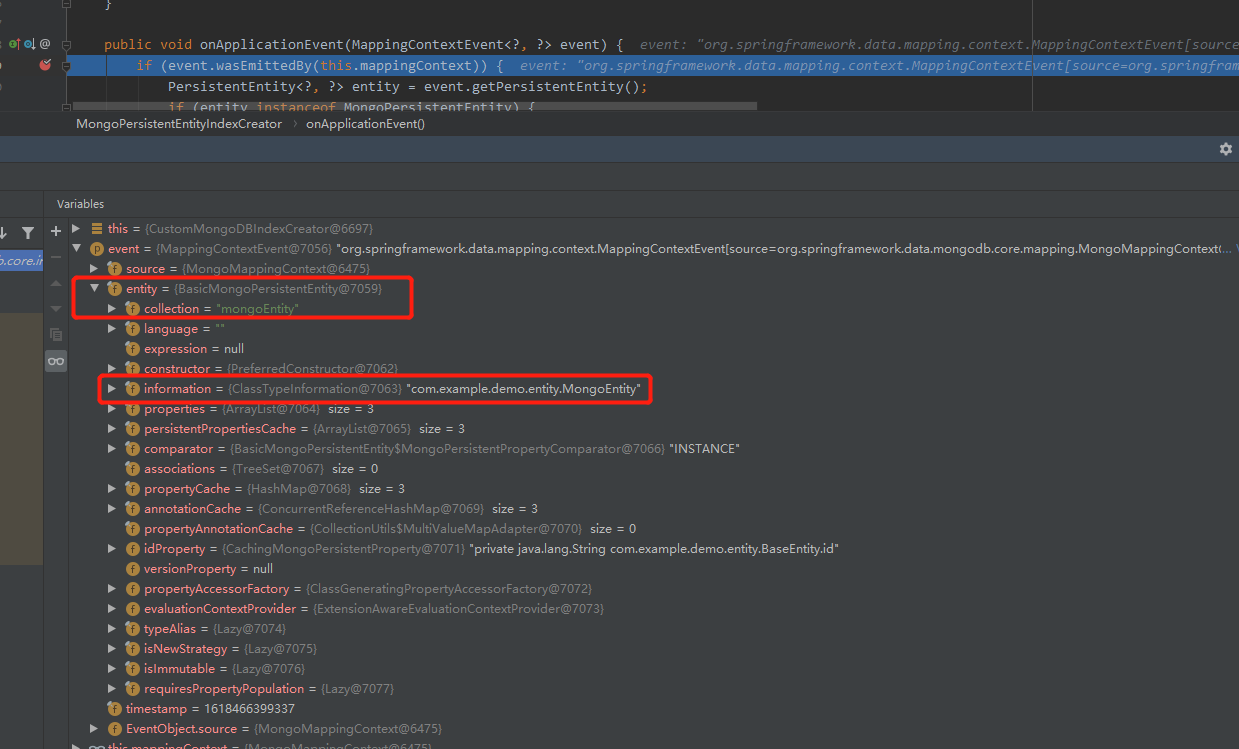
Task: Expand the constructor field node
Action: [x=112, y=369]
